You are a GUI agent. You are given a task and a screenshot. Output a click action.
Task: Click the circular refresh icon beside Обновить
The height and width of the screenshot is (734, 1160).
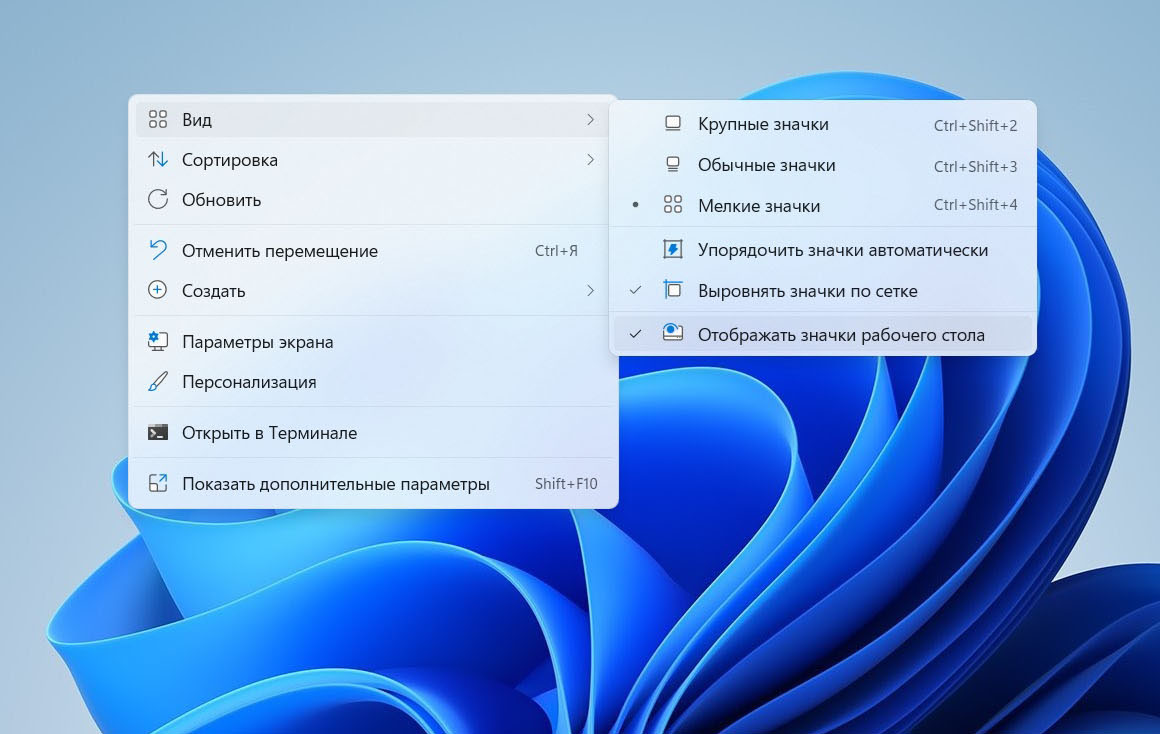(x=158, y=199)
